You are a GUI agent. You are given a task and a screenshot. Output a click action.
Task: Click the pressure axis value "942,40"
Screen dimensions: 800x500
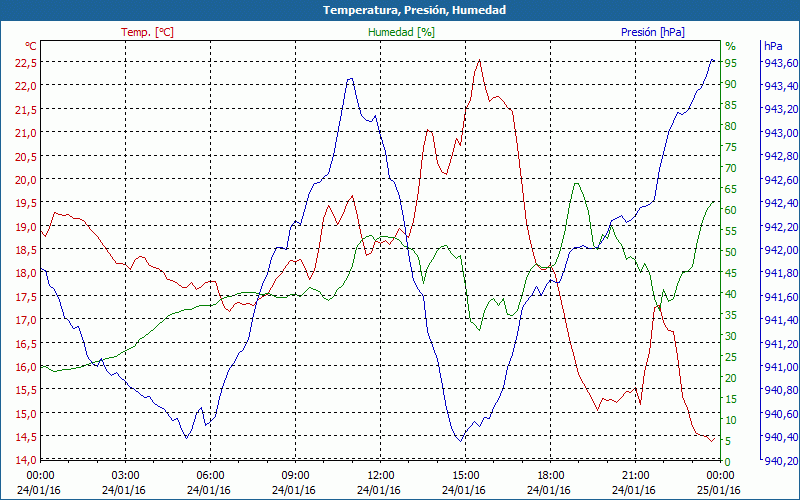[x=781, y=203]
